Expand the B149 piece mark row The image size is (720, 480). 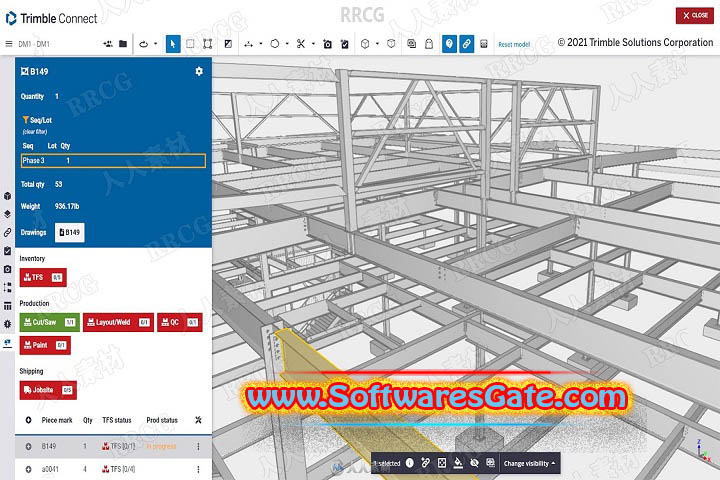click(28, 446)
